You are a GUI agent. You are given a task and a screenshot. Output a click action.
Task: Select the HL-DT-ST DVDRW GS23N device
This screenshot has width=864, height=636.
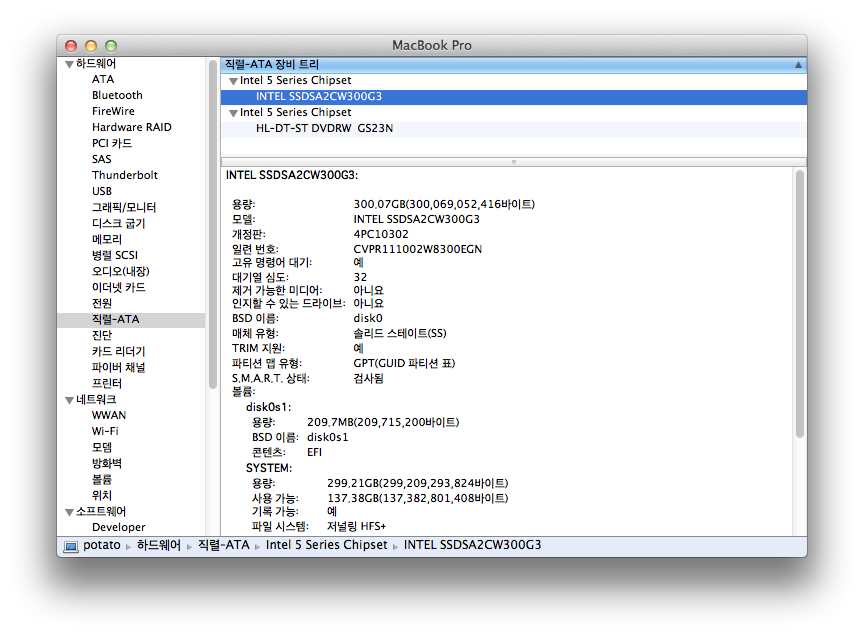tap(324, 128)
